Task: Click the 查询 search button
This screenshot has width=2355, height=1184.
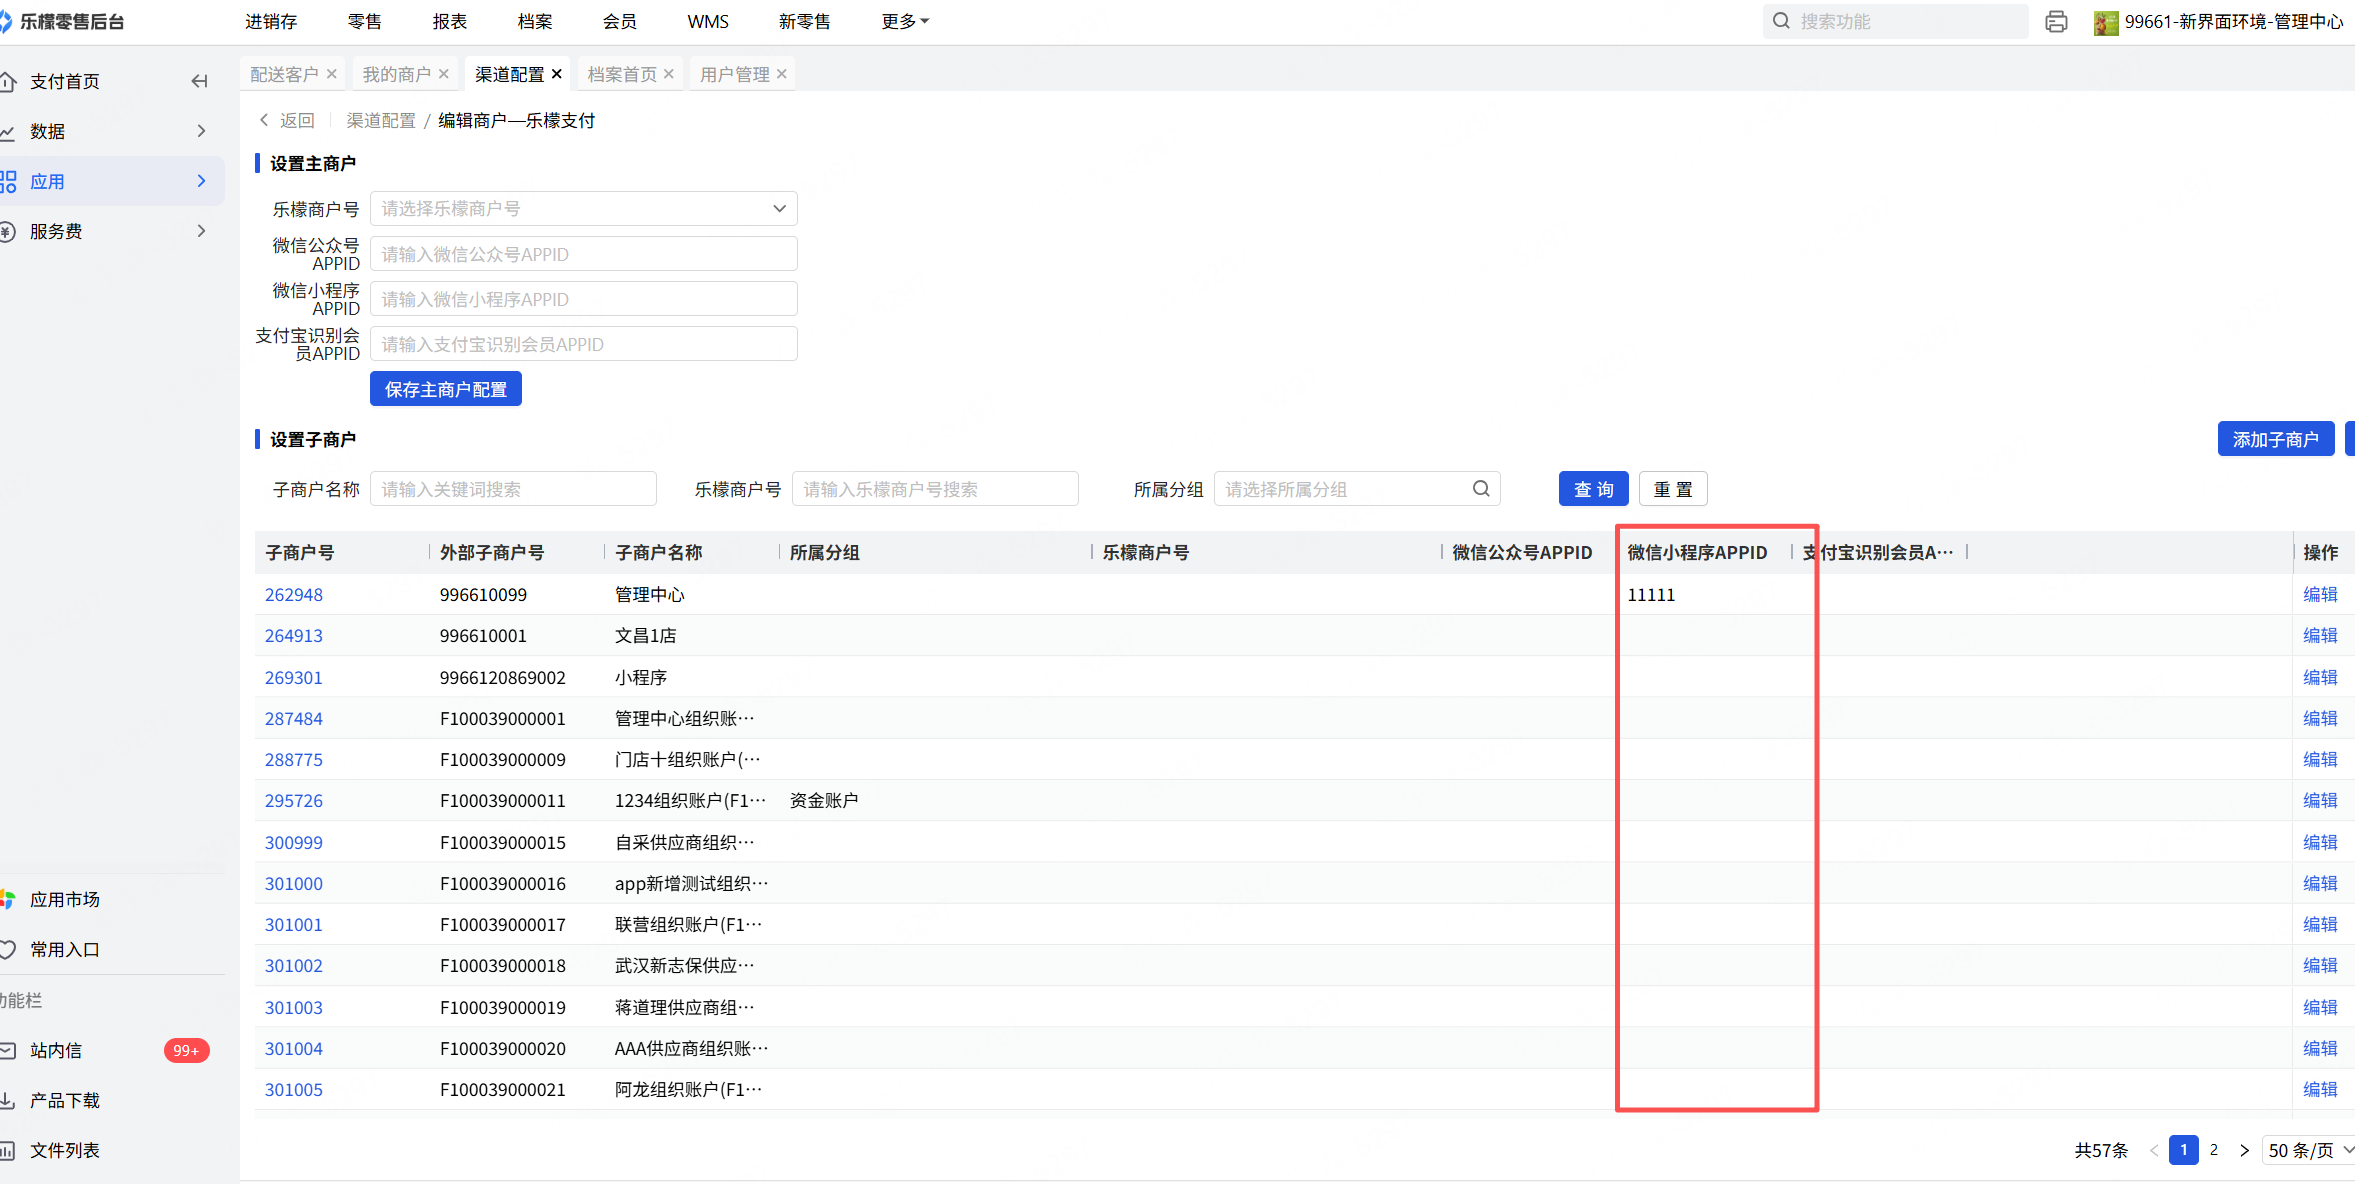Action: pyautogui.click(x=1593, y=489)
